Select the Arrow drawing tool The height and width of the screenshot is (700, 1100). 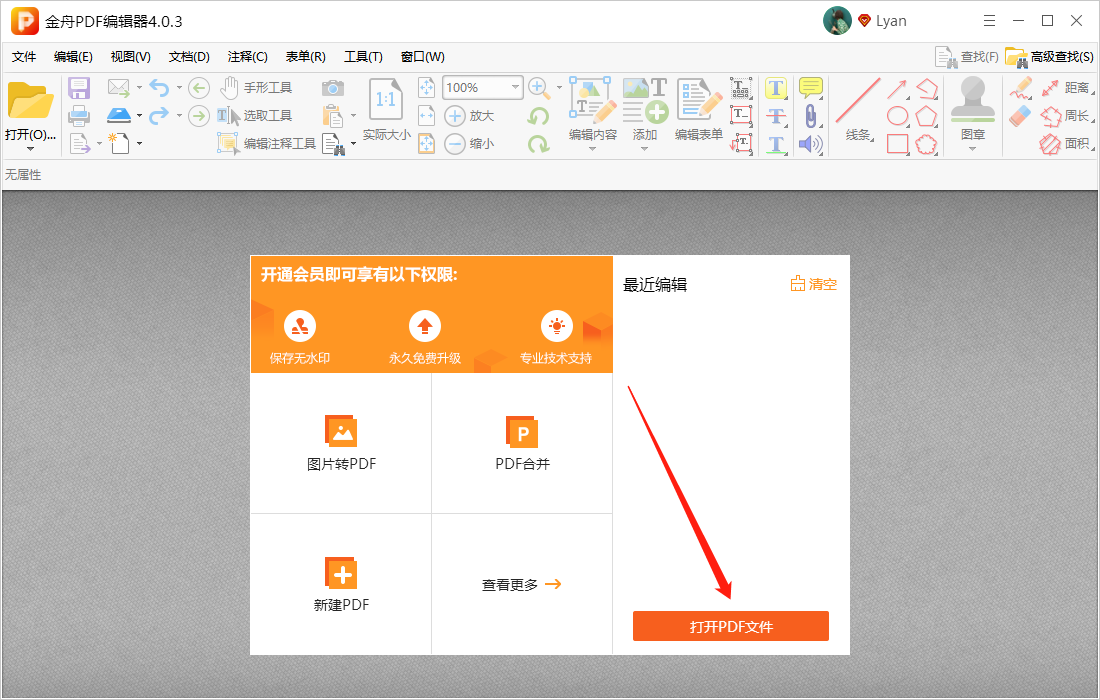point(897,89)
